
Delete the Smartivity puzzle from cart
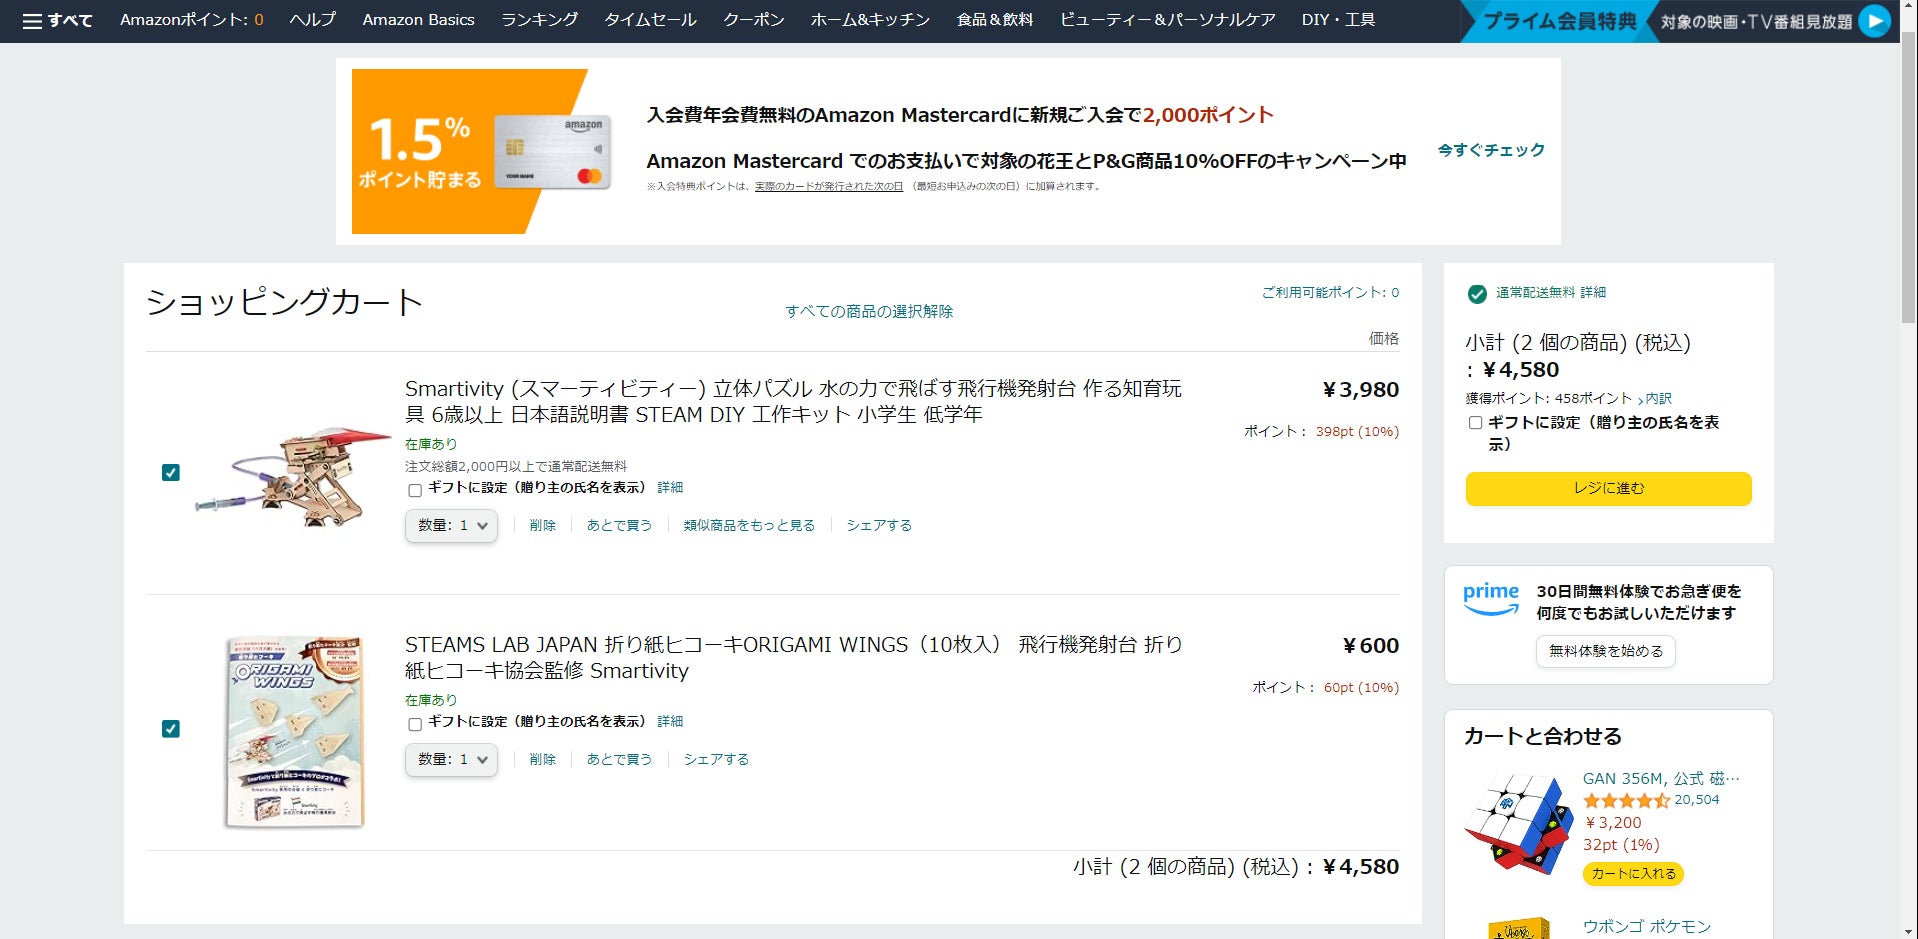point(543,526)
